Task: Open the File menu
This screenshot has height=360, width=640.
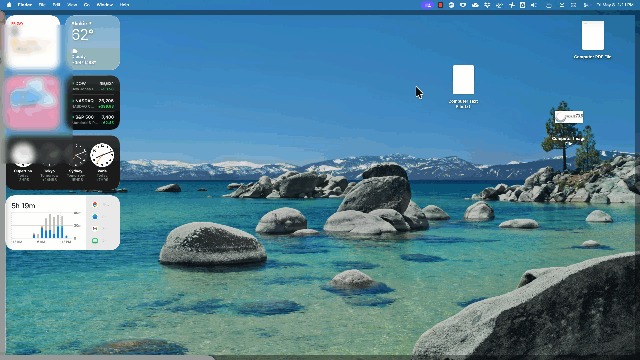Action: pos(42,5)
